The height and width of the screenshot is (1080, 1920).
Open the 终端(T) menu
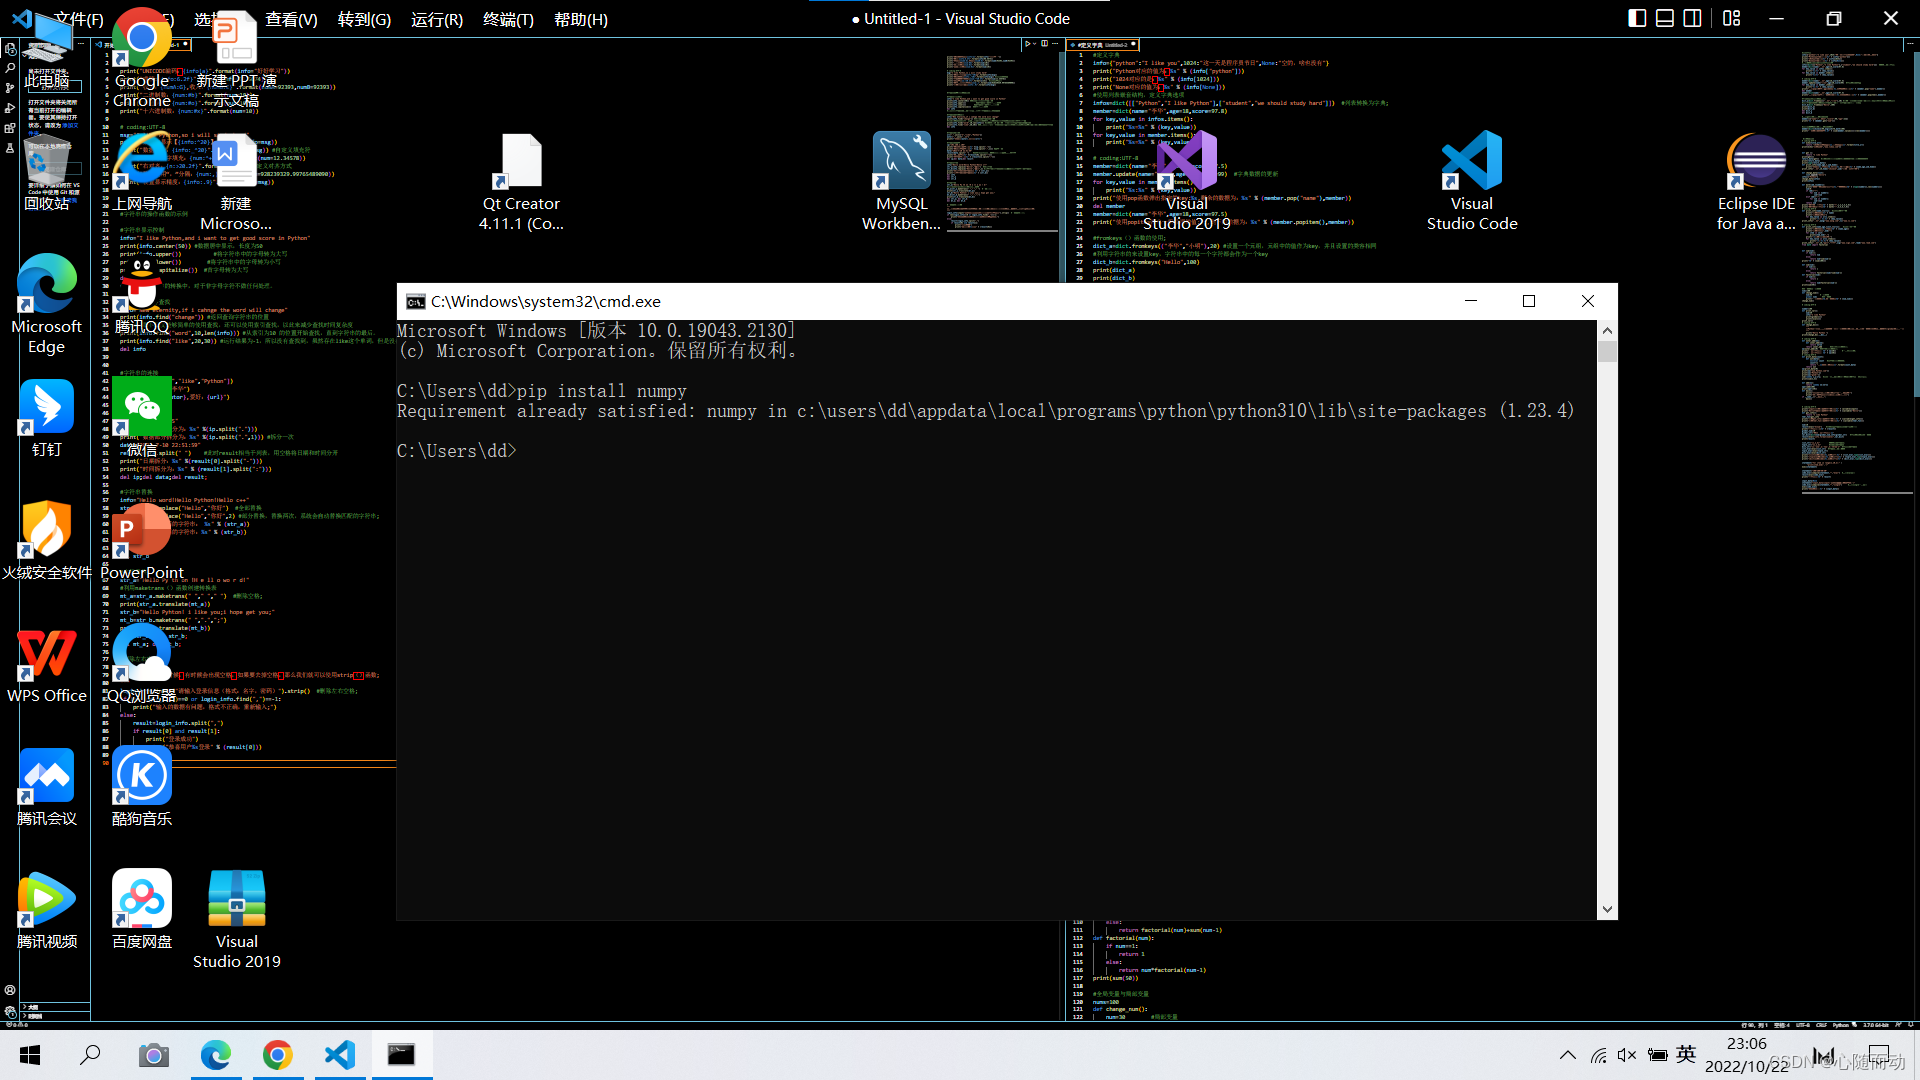[x=508, y=19]
